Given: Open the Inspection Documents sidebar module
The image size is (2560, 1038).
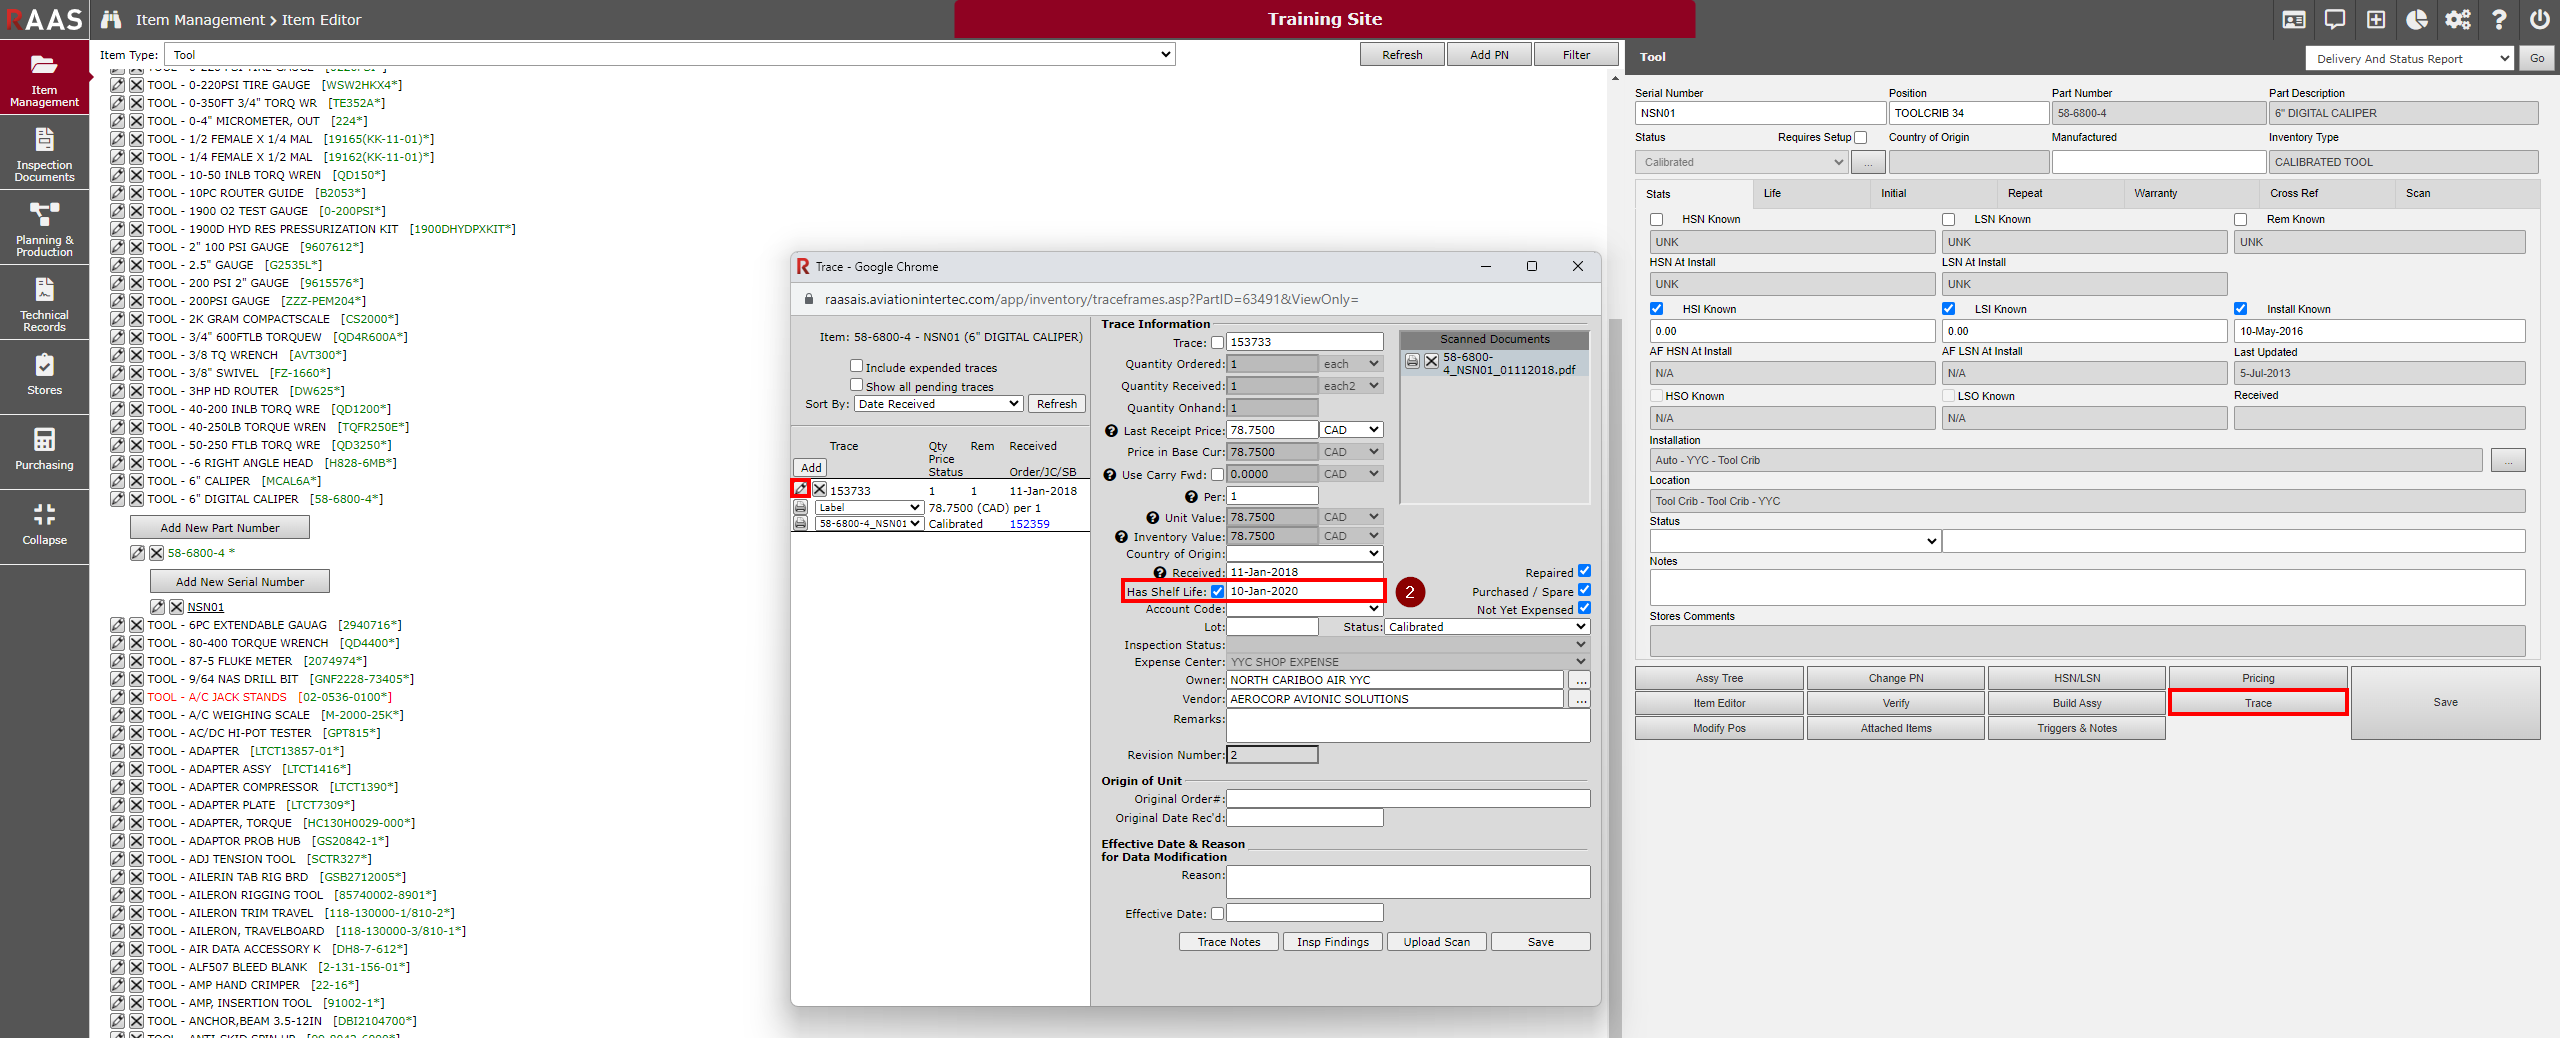Looking at the screenshot, I should coord(44,153).
